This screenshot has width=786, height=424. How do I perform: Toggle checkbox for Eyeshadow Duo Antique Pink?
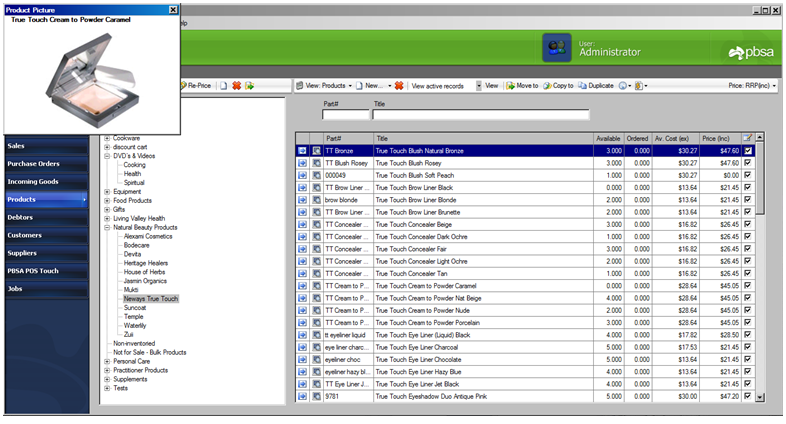coord(747,396)
